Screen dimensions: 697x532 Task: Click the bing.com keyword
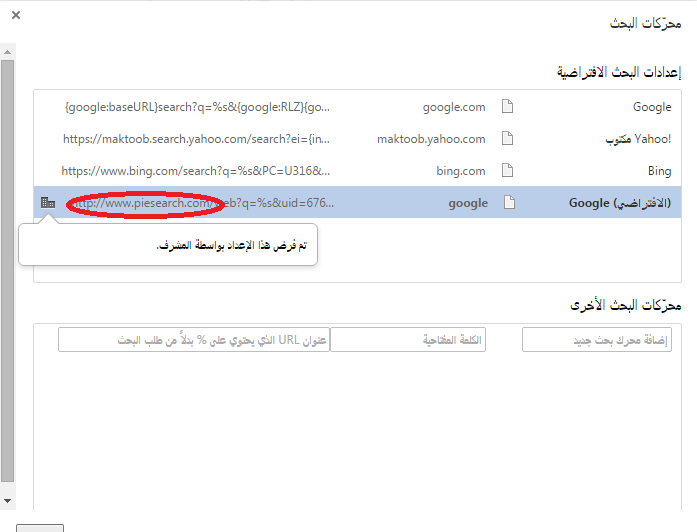[461, 171]
